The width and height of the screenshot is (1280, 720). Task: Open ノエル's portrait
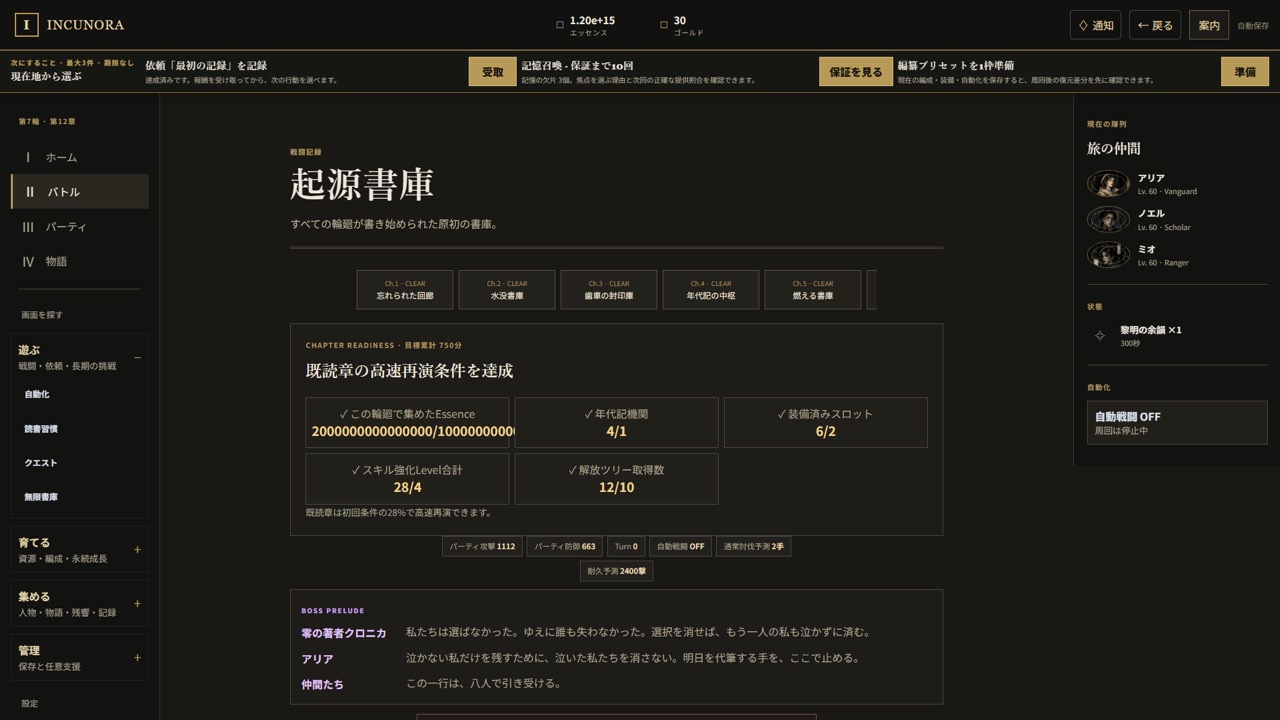(1108, 220)
